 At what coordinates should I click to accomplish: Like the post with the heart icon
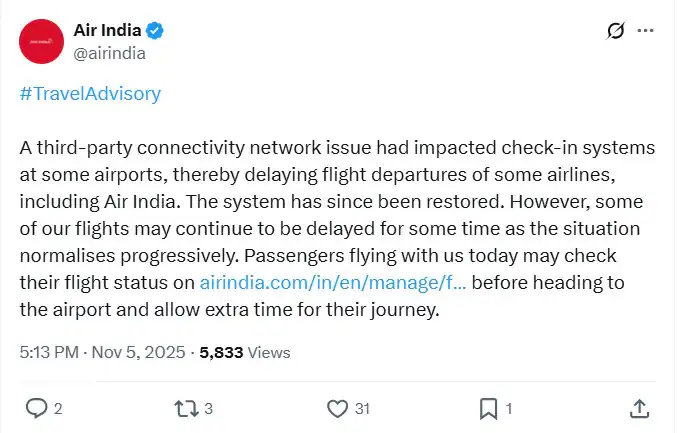[337, 408]
